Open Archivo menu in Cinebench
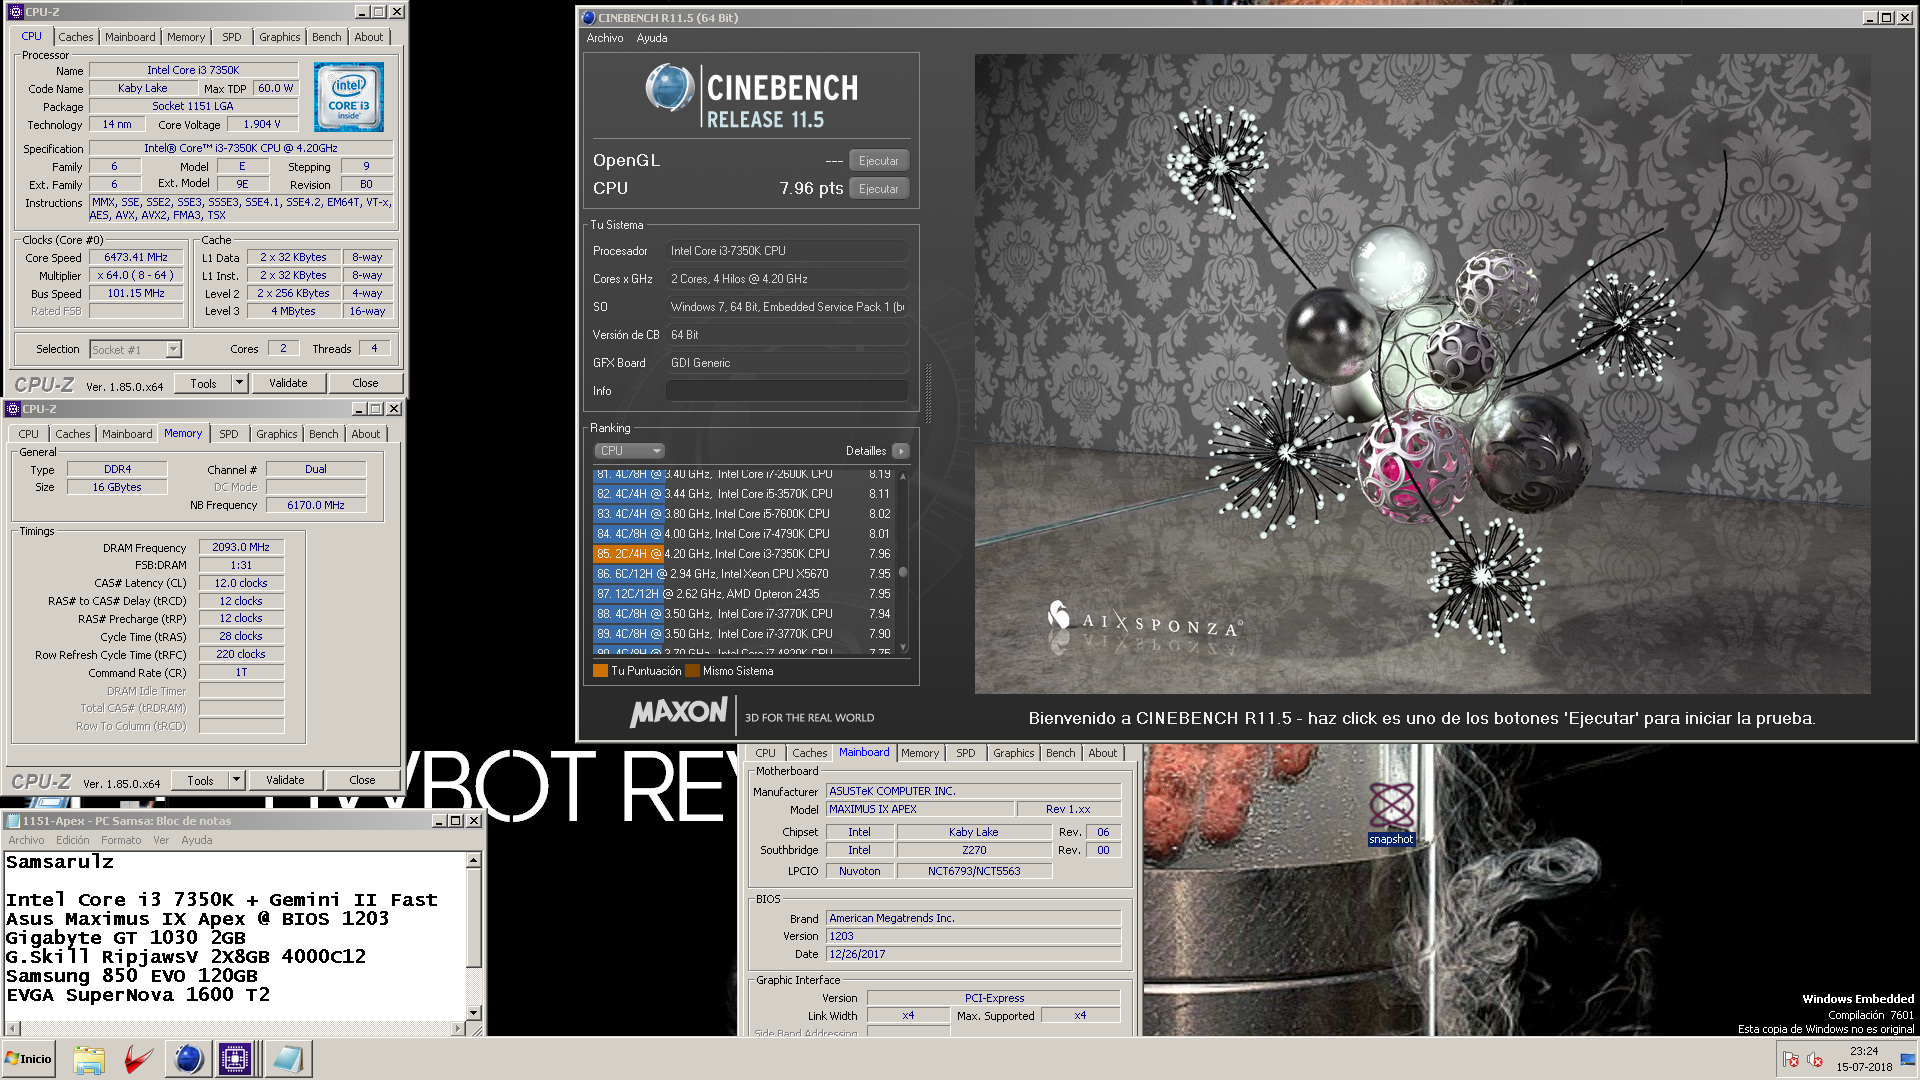 (x=605, y=38)
